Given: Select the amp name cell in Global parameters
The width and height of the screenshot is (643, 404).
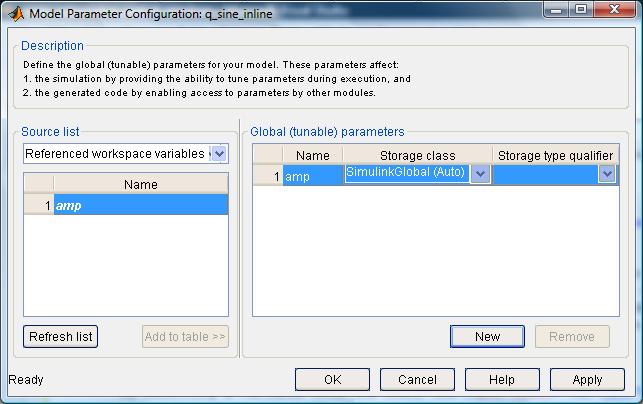Looking at the screenshot, I should pos(312,176).
